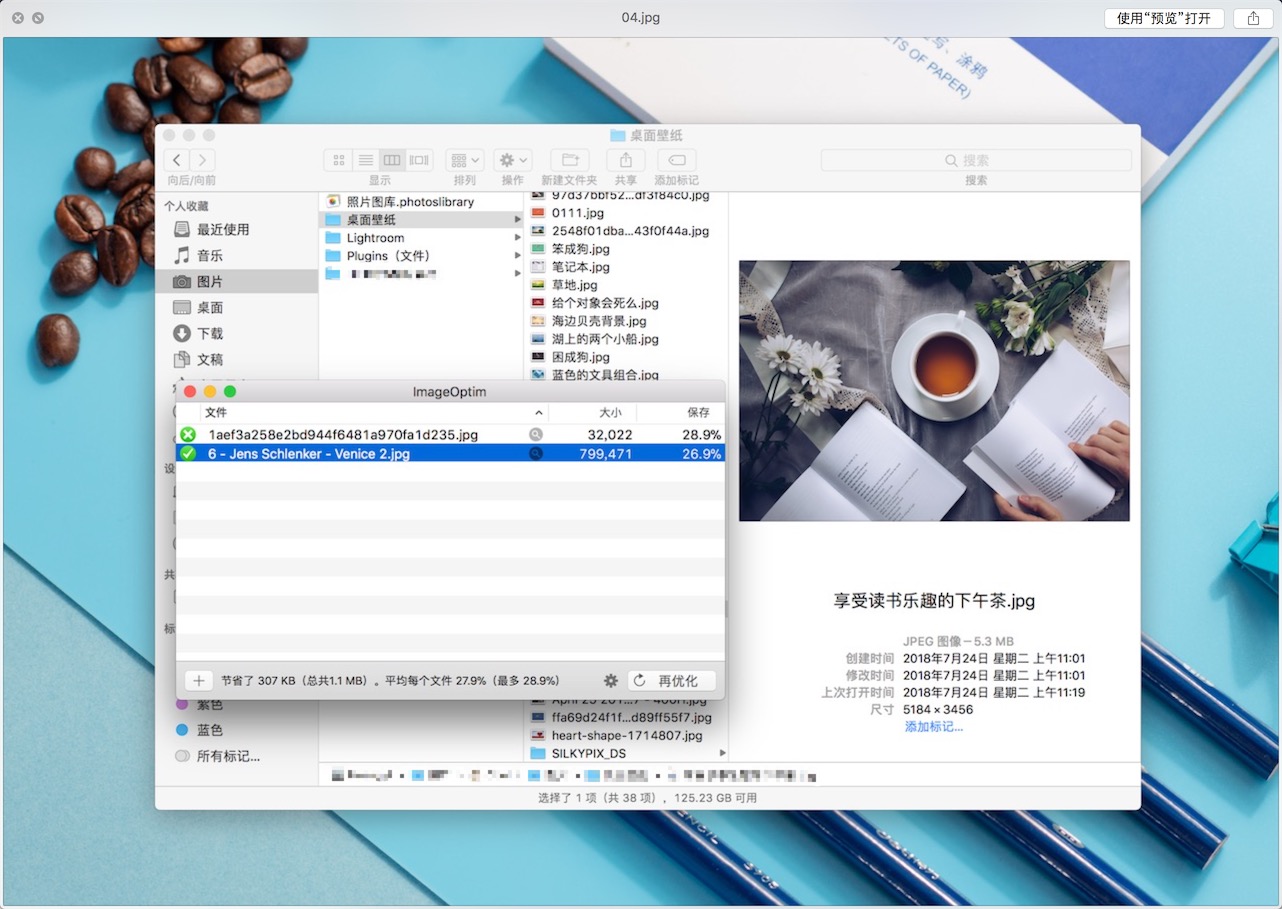Screen dimensions: 1282x909
Task: Minimize the ImageOptim window
Action: click(x=210, y=392)
